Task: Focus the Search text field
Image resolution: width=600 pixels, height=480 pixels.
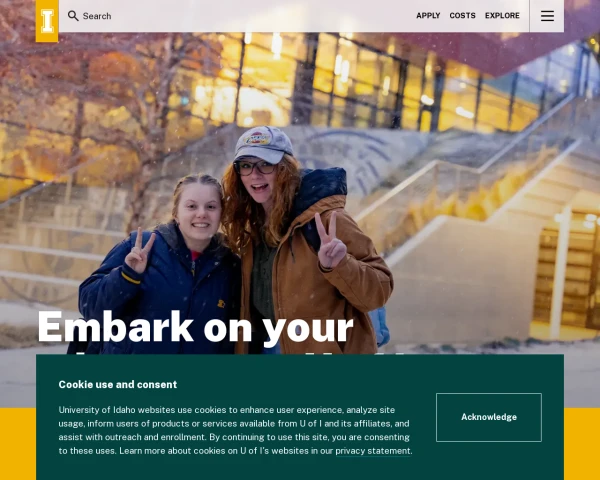Action: pyautogui.click(x=97, y=16)
